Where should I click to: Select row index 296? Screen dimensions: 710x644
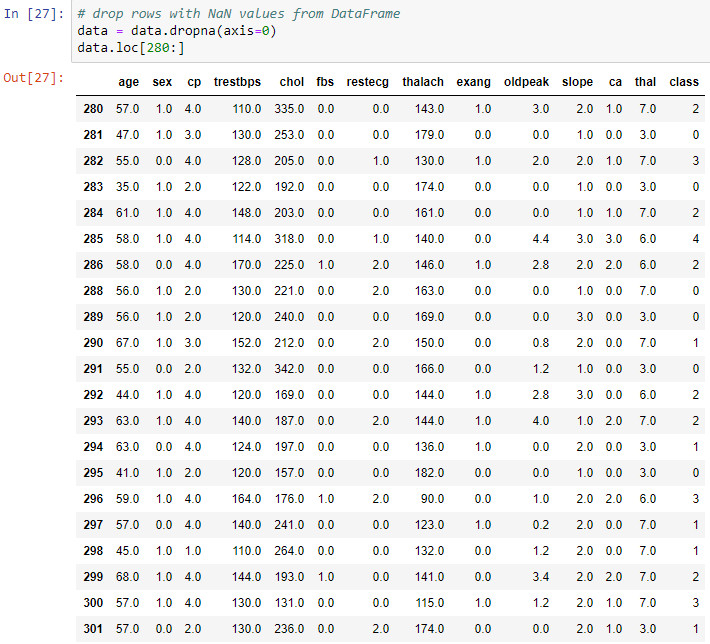click(93, 499)
